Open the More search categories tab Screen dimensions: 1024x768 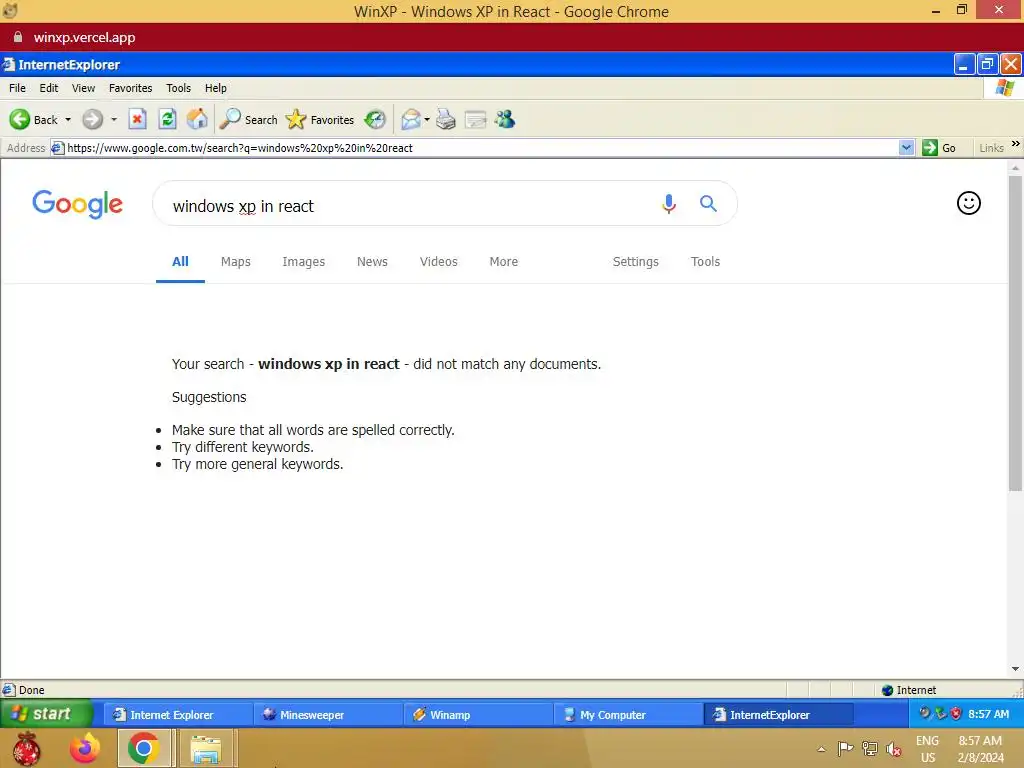point(504,262)
